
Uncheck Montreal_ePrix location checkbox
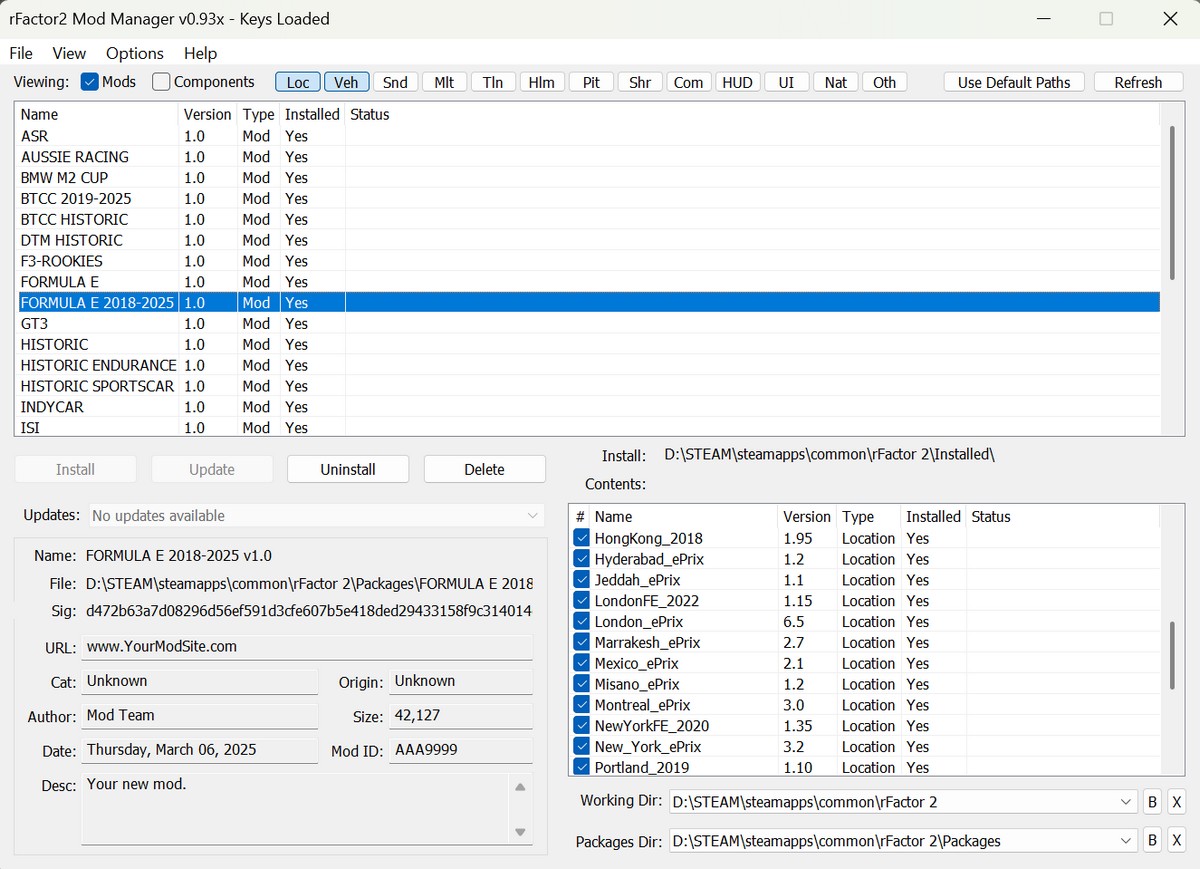click(582, 705)
